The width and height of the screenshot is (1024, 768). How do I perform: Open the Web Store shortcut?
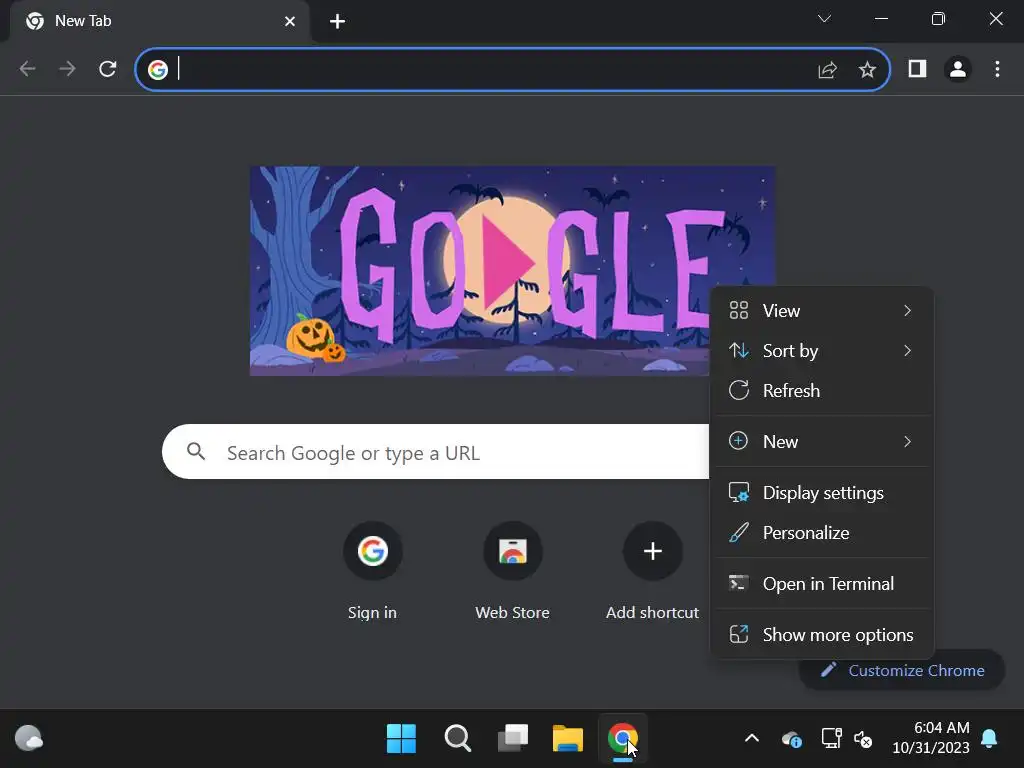tap(513, 571)
